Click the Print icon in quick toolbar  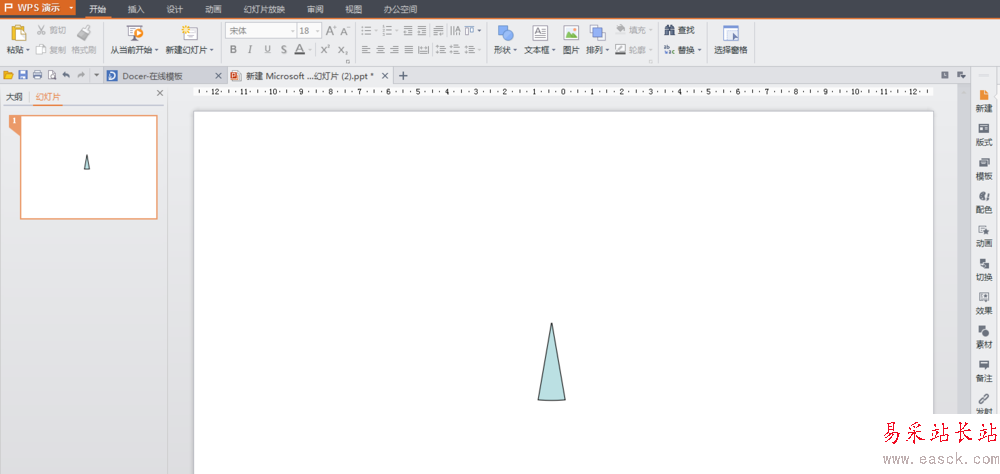click(x=38, y=75)
